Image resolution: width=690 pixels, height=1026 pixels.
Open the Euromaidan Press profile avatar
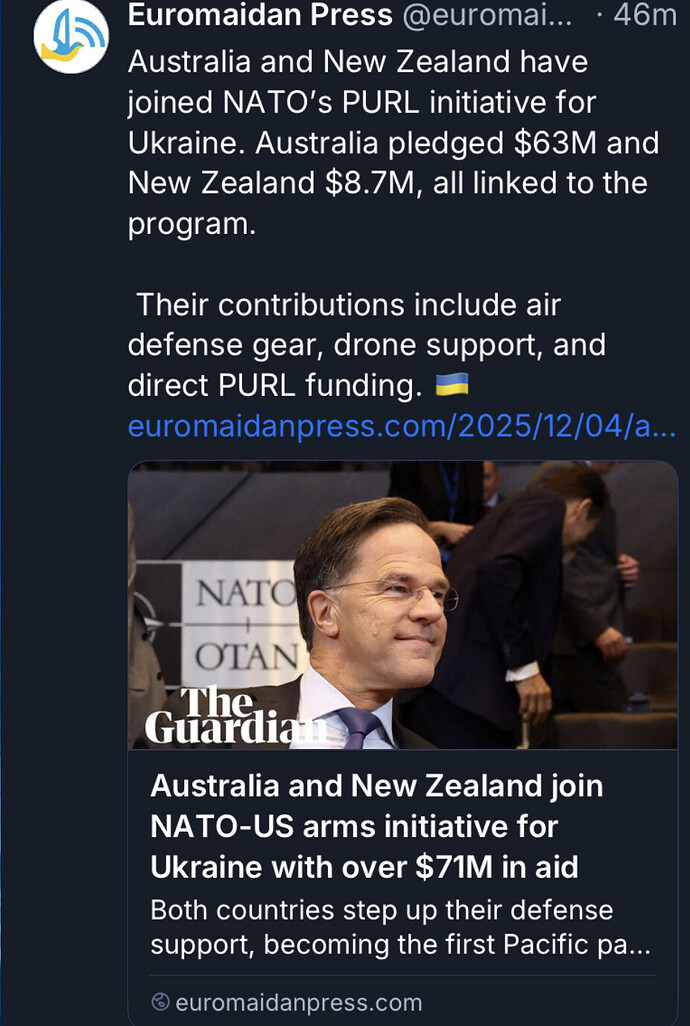tap(70, 37)
